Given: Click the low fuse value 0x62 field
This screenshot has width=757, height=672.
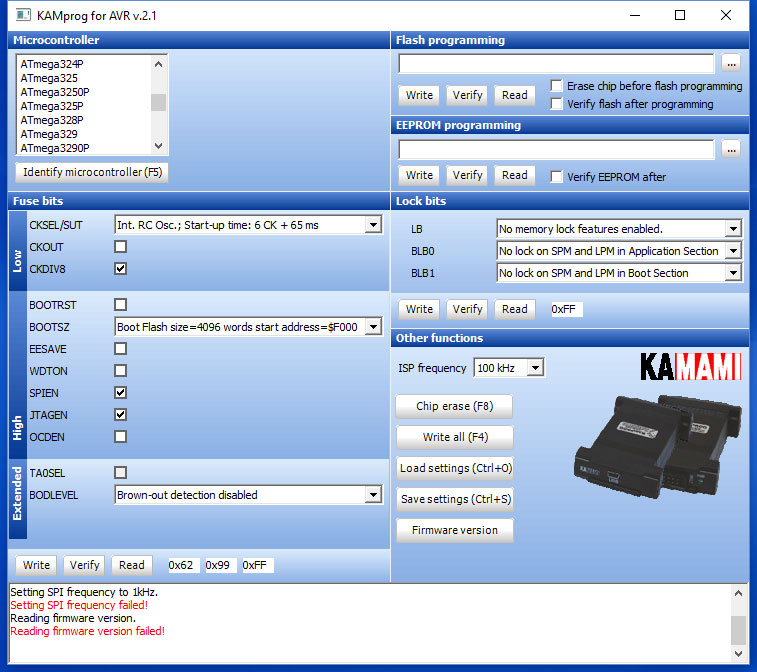Looking at the screenshot, I should [x=183, y=565].
